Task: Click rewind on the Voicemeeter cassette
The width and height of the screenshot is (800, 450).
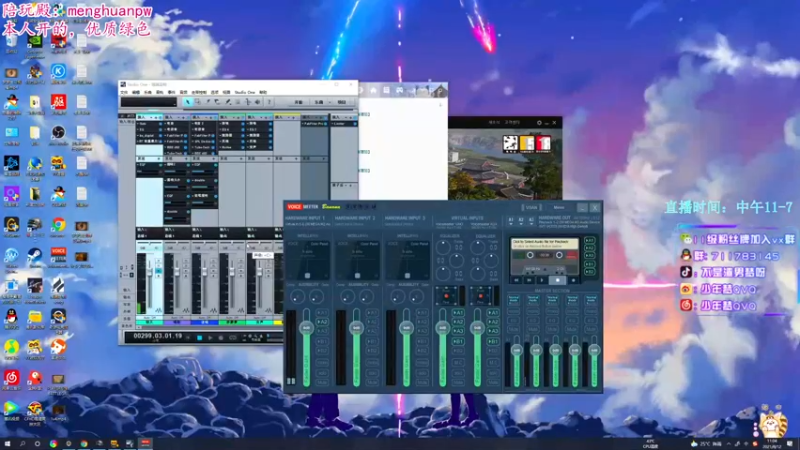Action: tap(516, 280)
